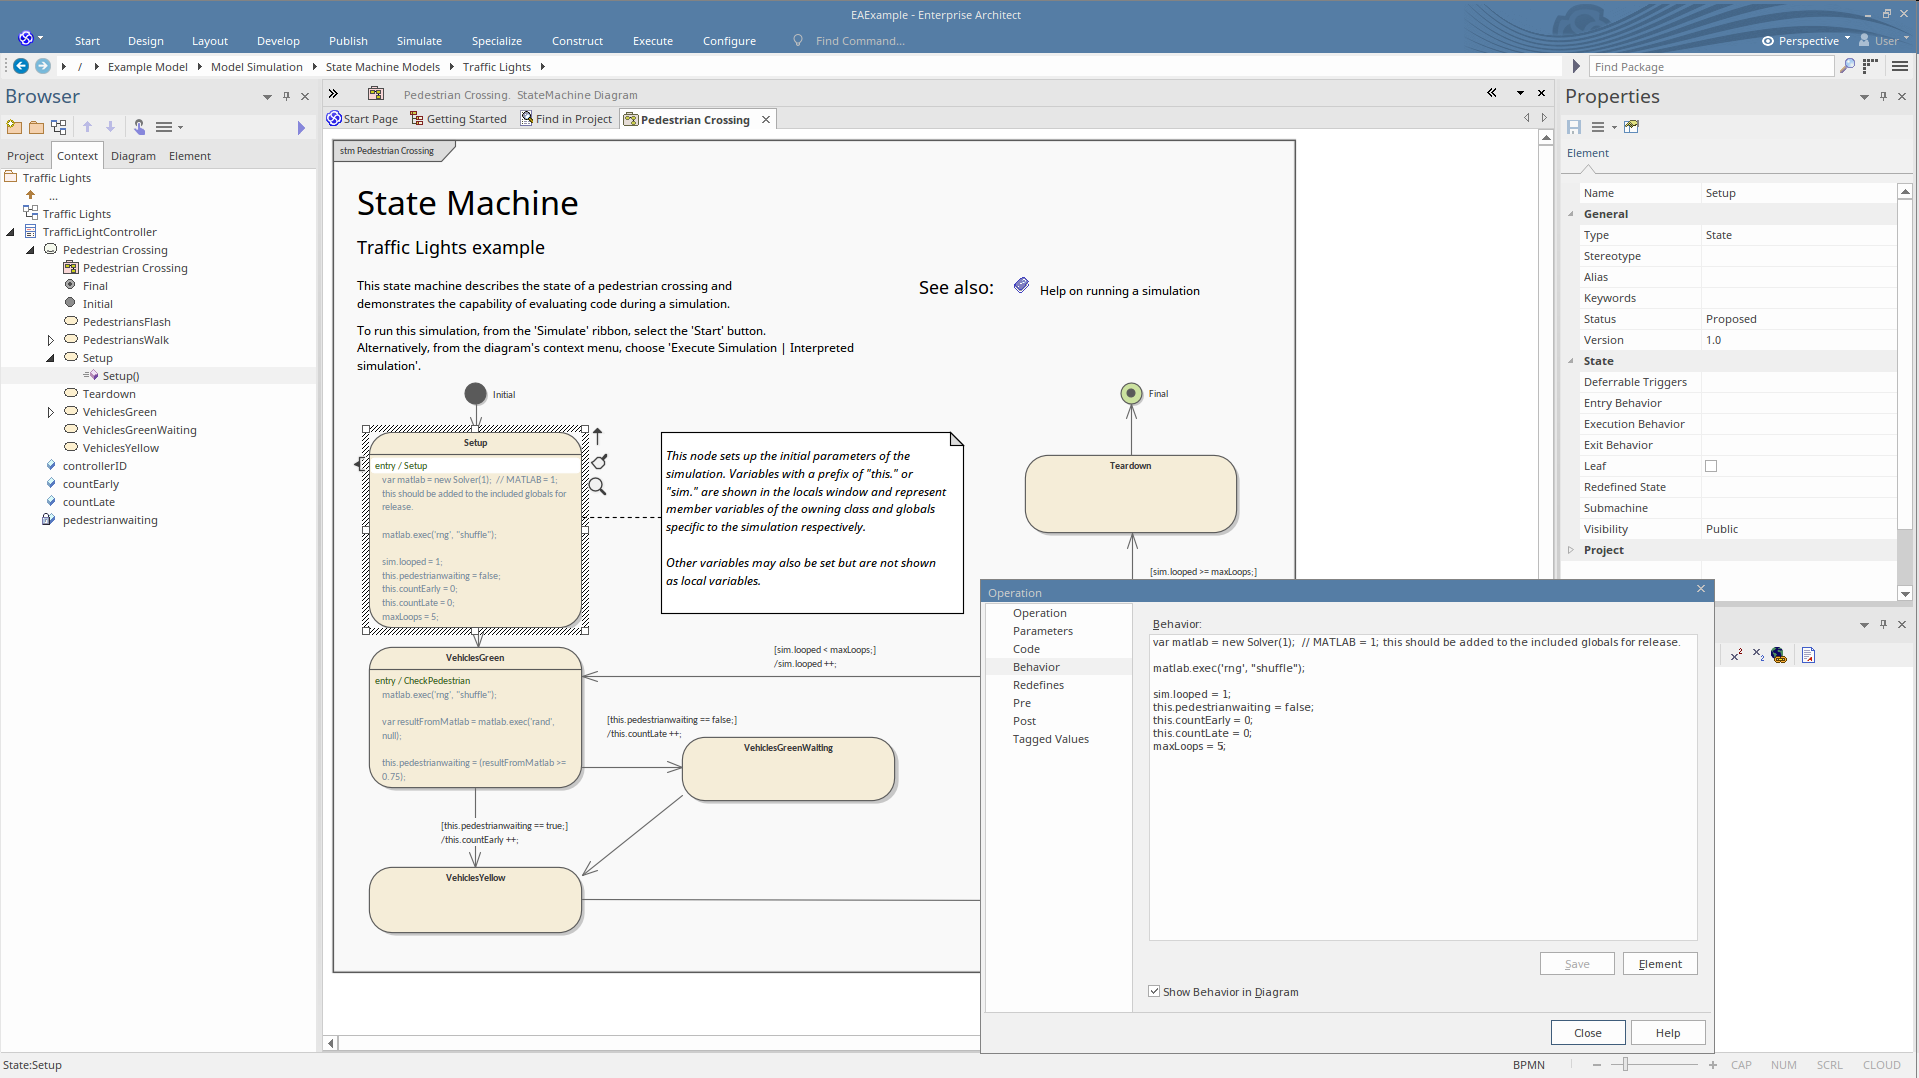The image size is (1919, 1078).
Task: Click the hyperlink globe icon
Action: pyautogui.click(x=1778, y=655)
